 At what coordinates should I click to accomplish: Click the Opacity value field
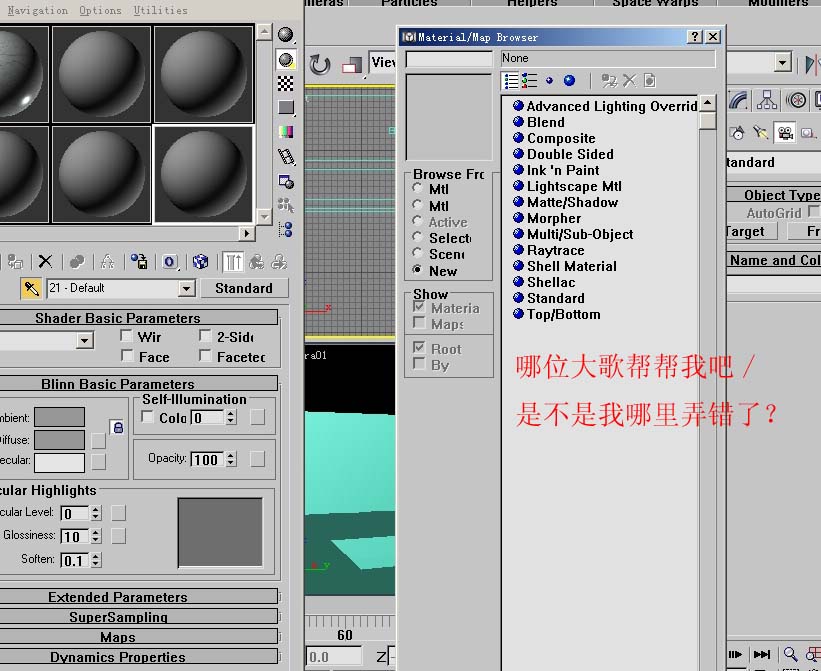(207, 460)
